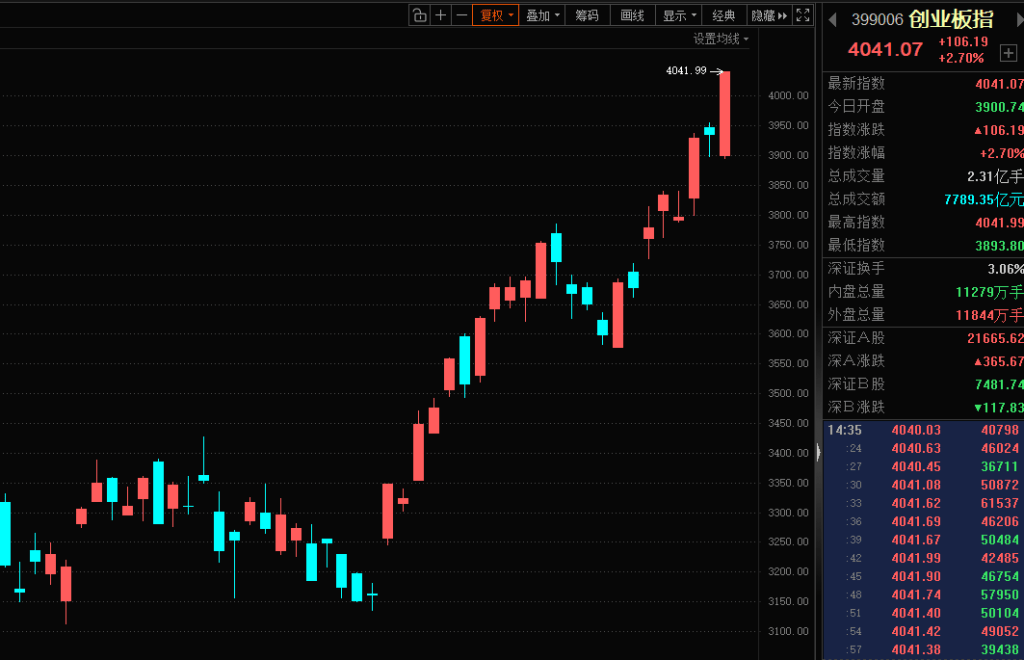Go to next index with right arrow

click(x=1019, y=20)
